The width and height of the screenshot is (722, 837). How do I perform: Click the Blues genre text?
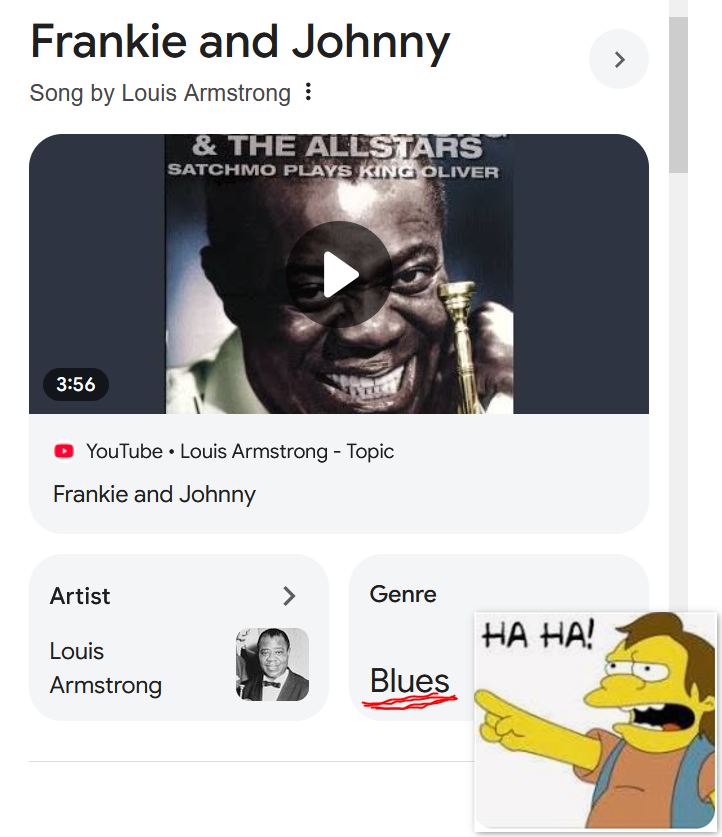click(x=410, y=681)
